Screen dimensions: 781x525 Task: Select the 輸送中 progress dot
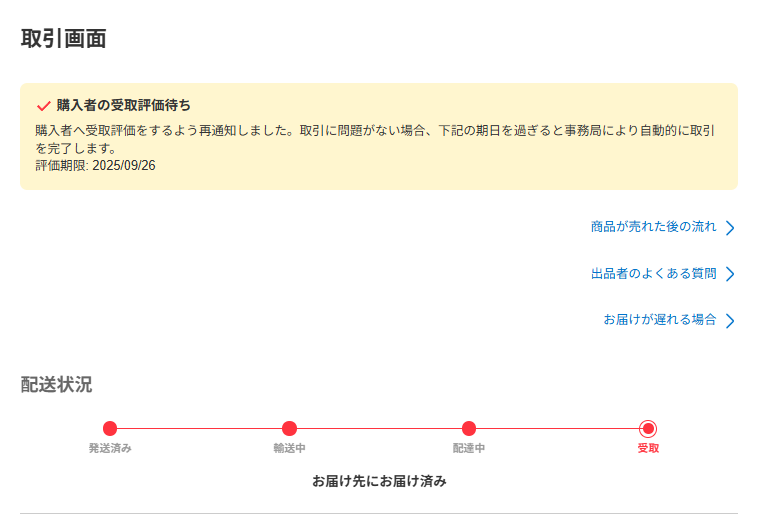point(289,428)
